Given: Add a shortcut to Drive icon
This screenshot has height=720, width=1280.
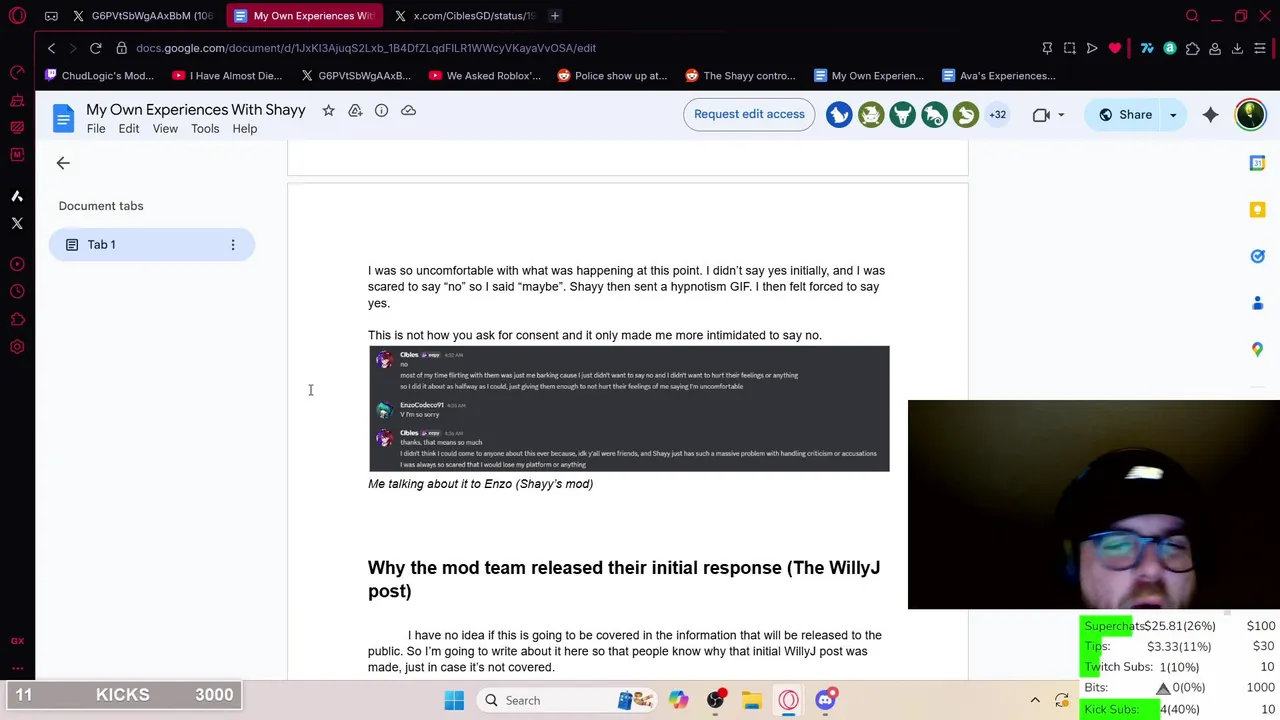Looking at the screenshot, I should pos(355,110).
